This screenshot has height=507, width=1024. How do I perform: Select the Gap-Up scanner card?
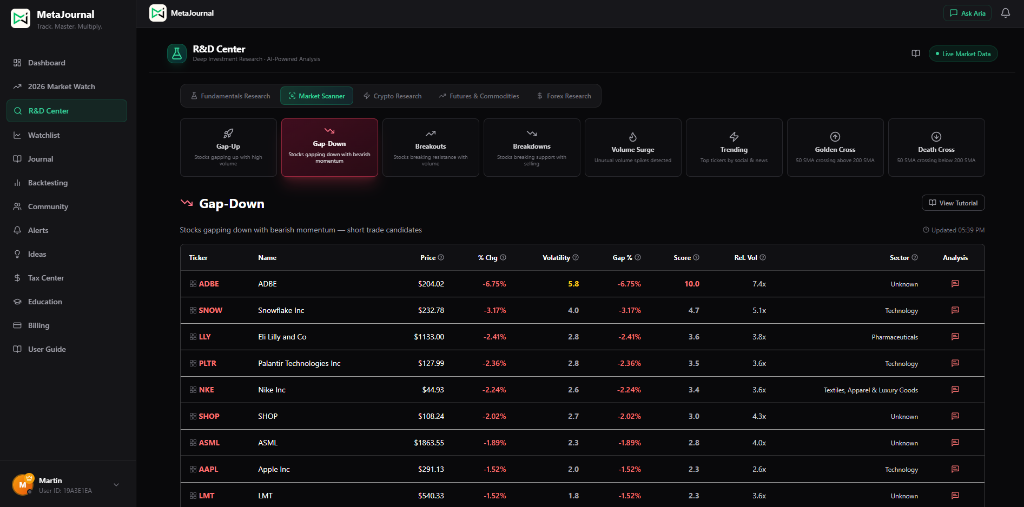click(229, 148)
